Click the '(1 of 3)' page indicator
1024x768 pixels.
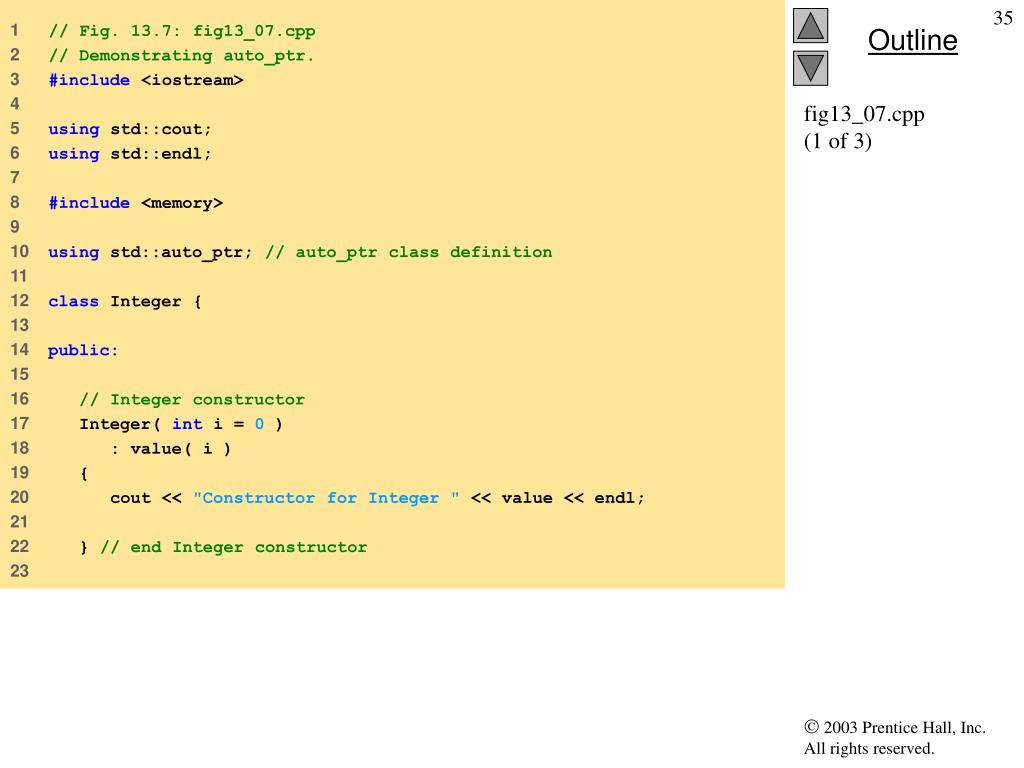click(x=838, y=141)
